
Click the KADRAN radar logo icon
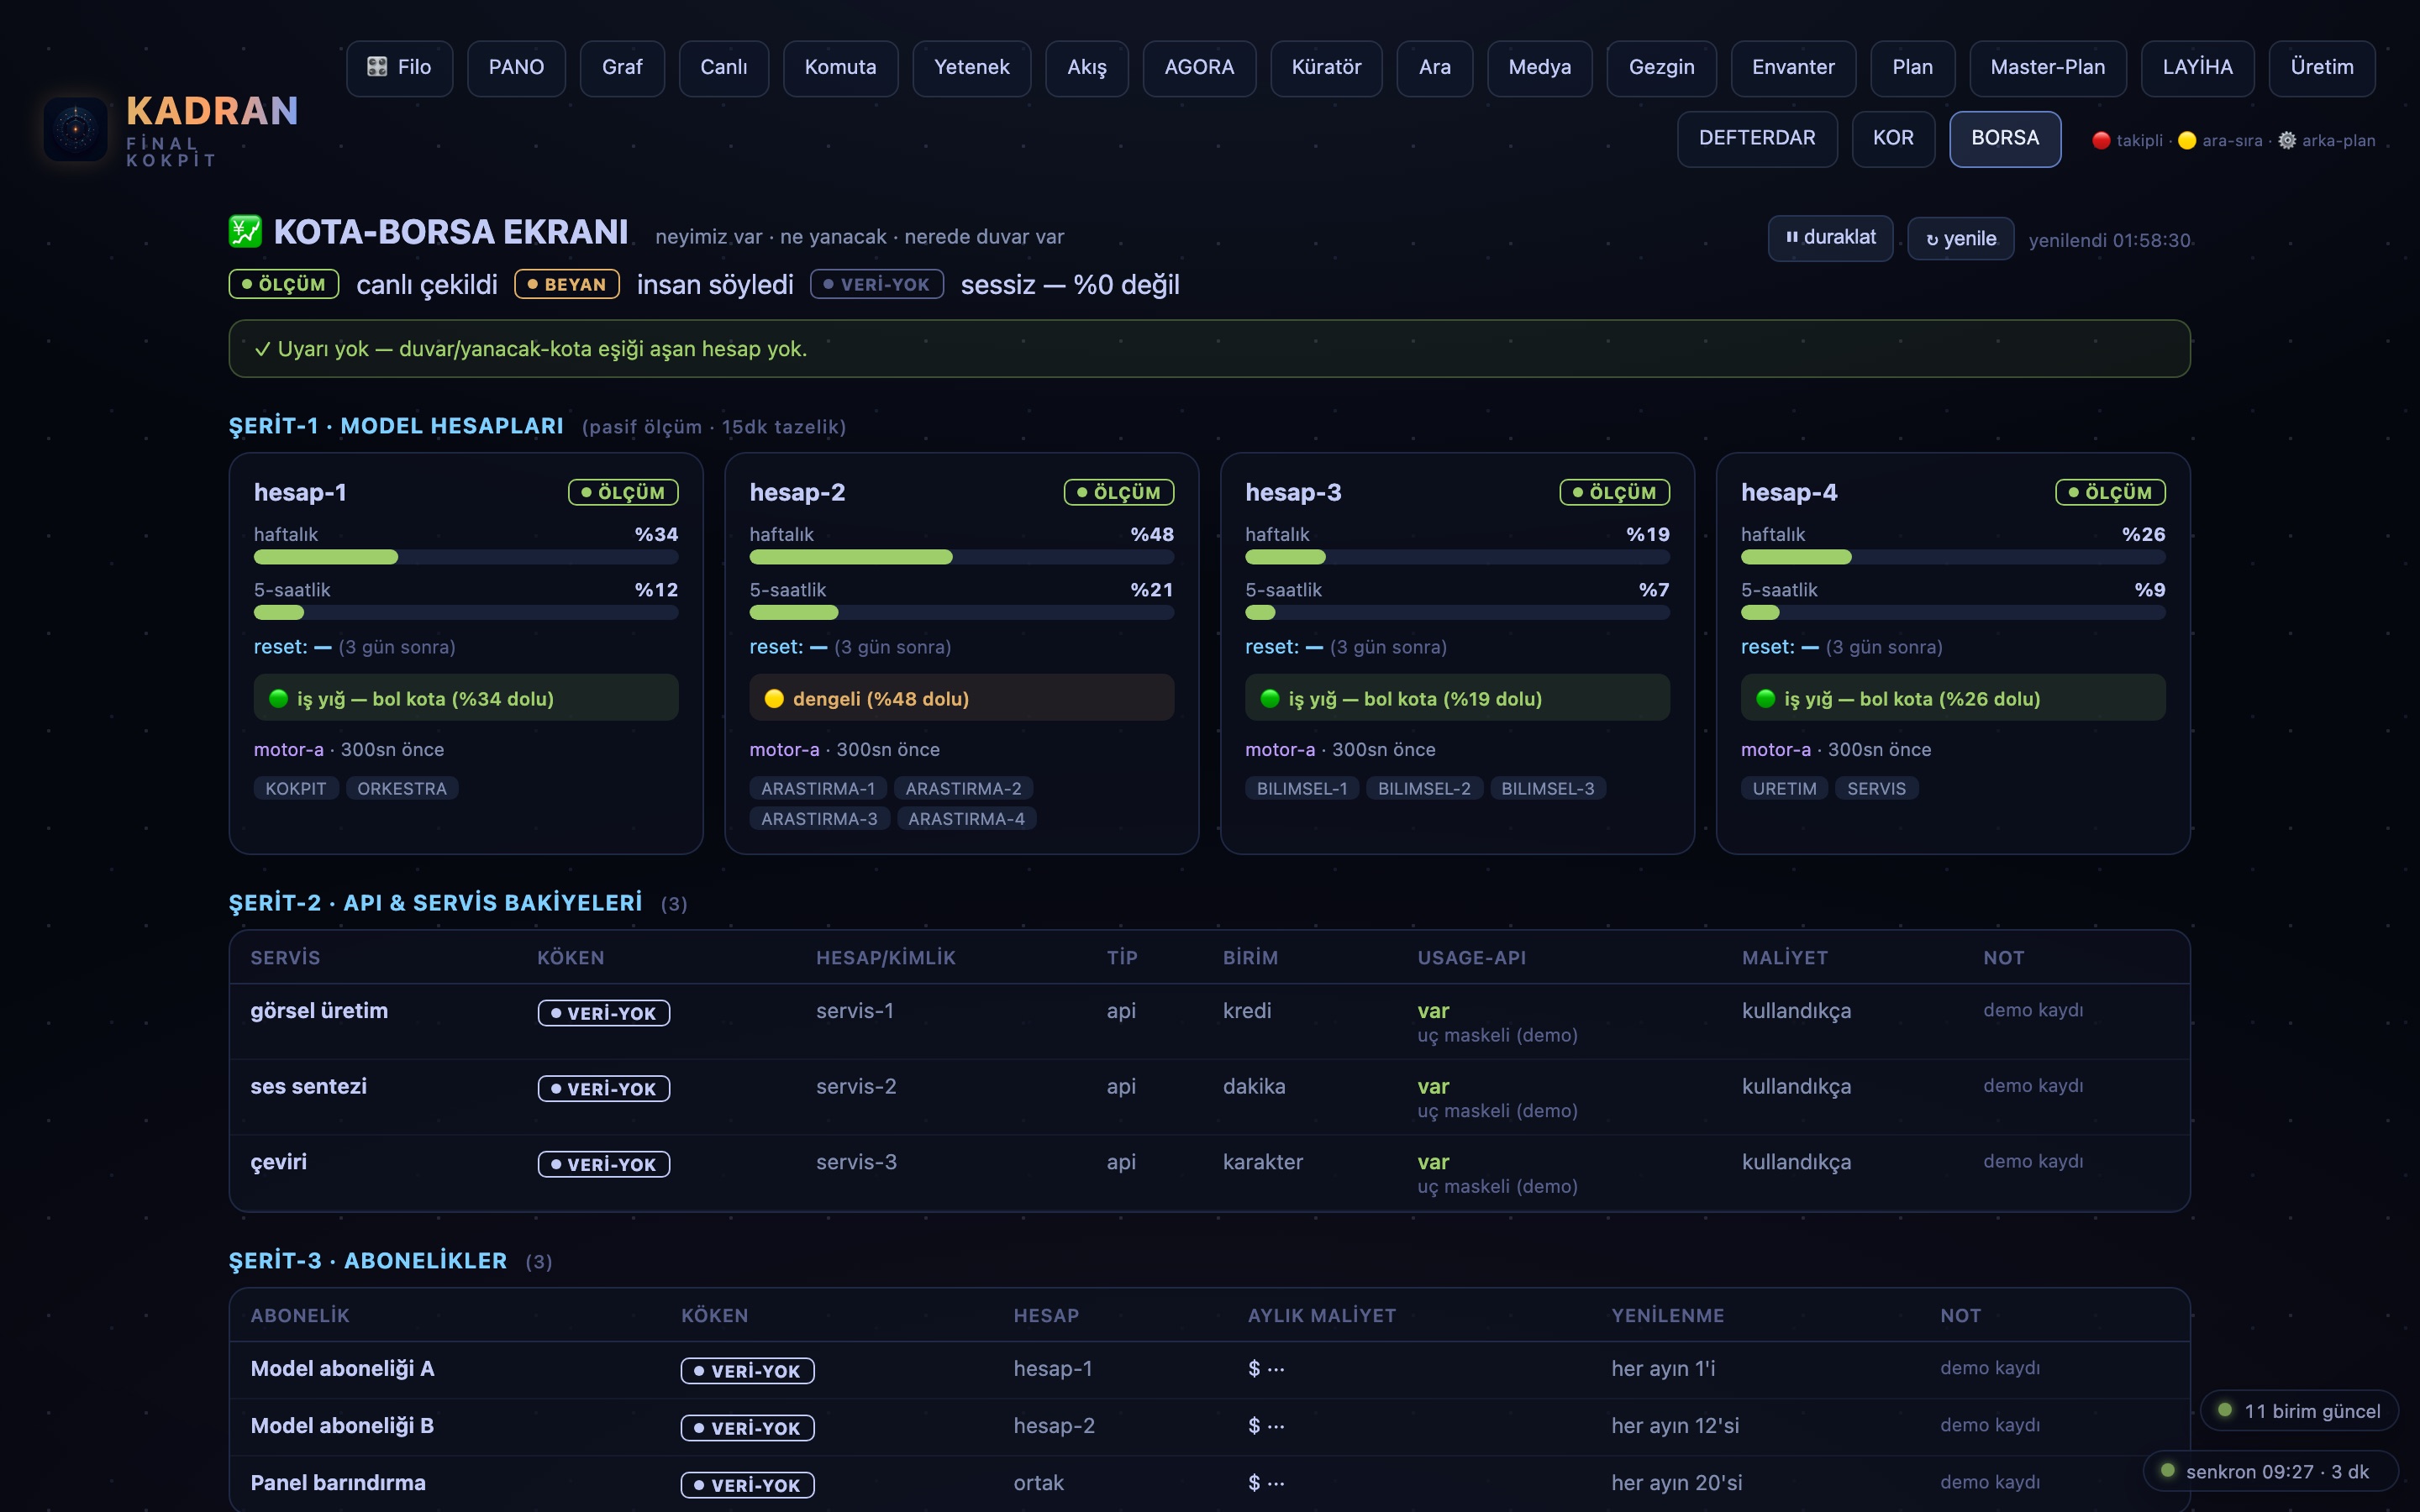76,130
